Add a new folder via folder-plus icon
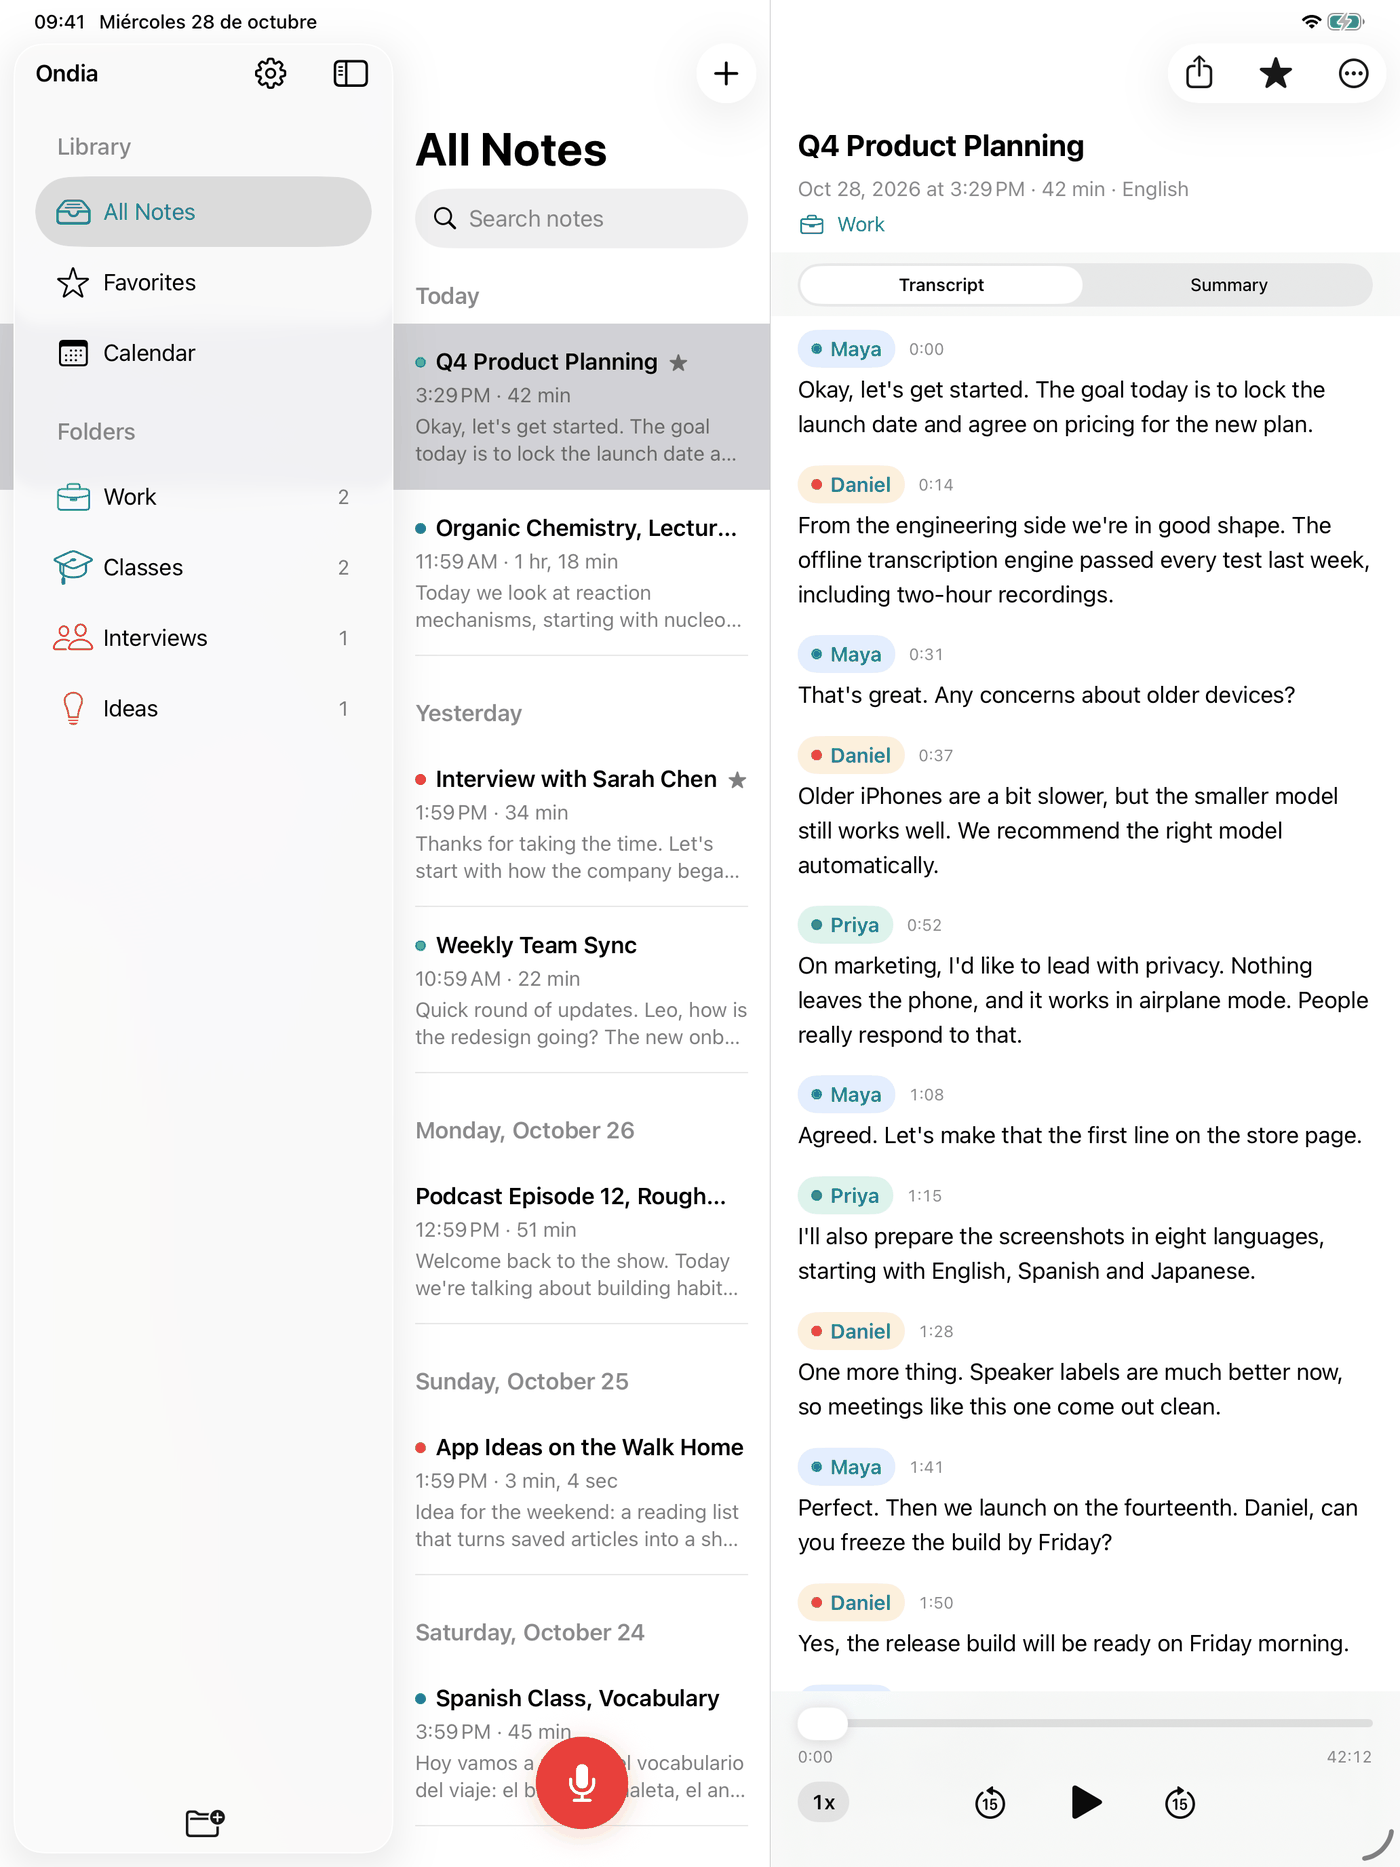The width and height of the screenshot is (1400, 1867). 205,1822
